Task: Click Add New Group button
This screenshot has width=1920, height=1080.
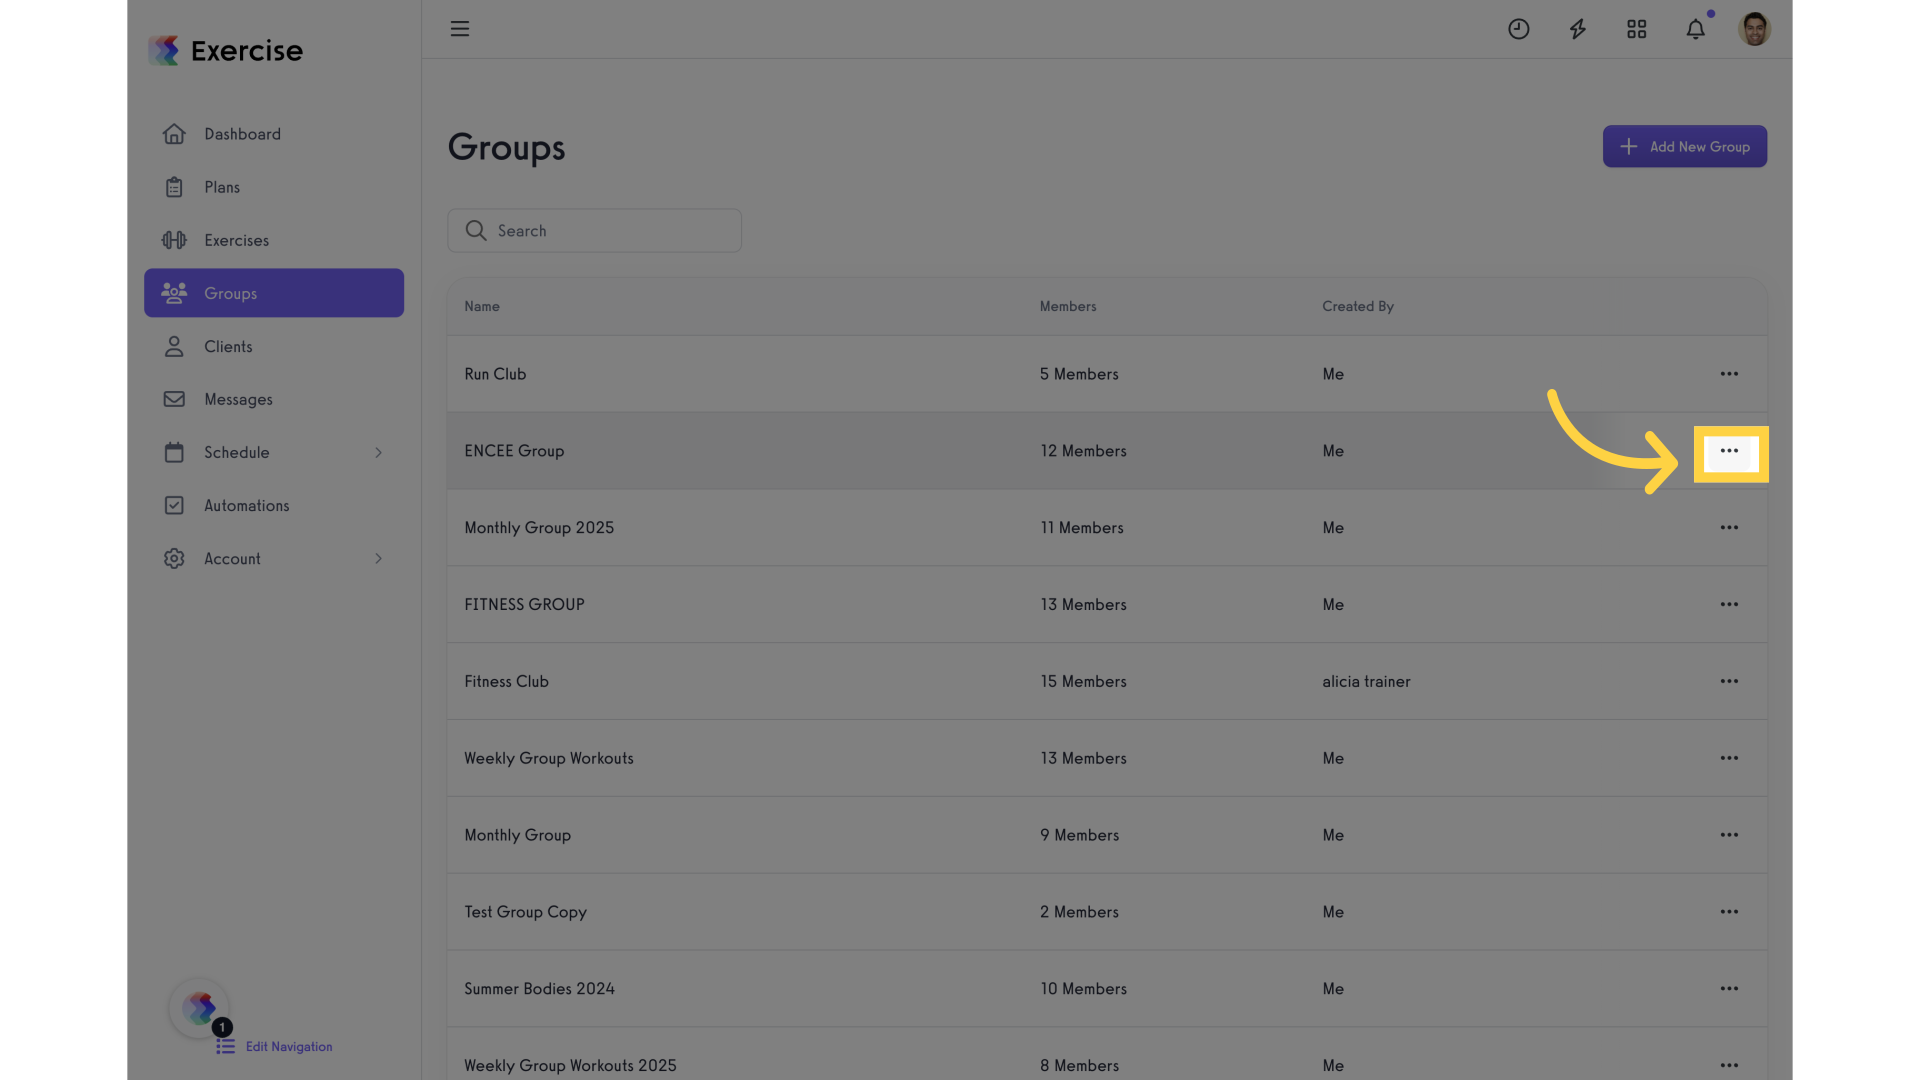Action: tap(1684, 146)
